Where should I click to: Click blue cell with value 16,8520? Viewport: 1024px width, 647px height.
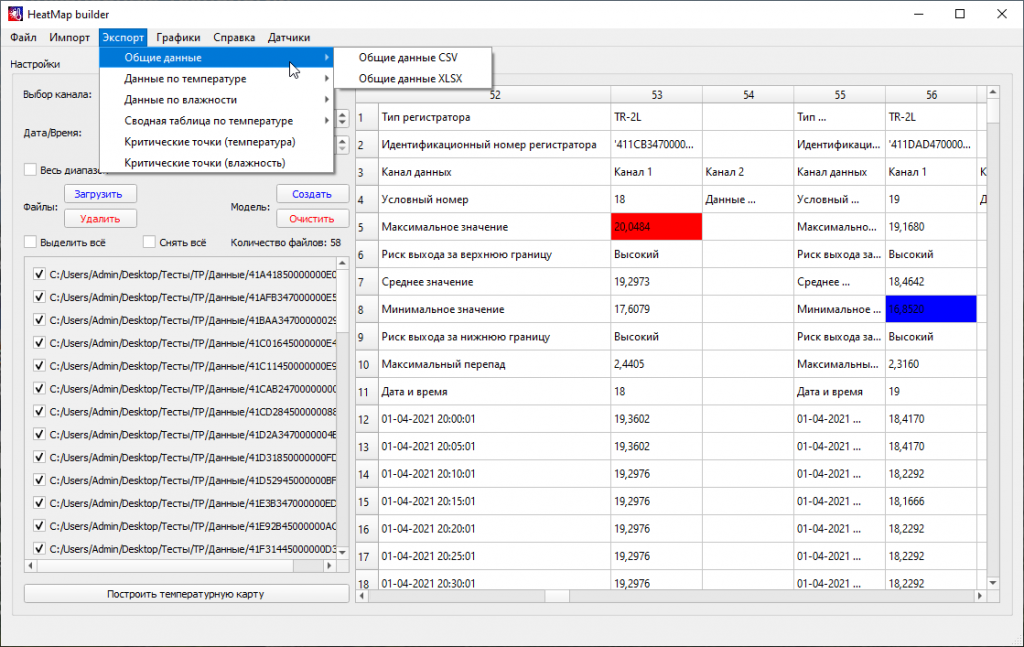tap(931, 309)
